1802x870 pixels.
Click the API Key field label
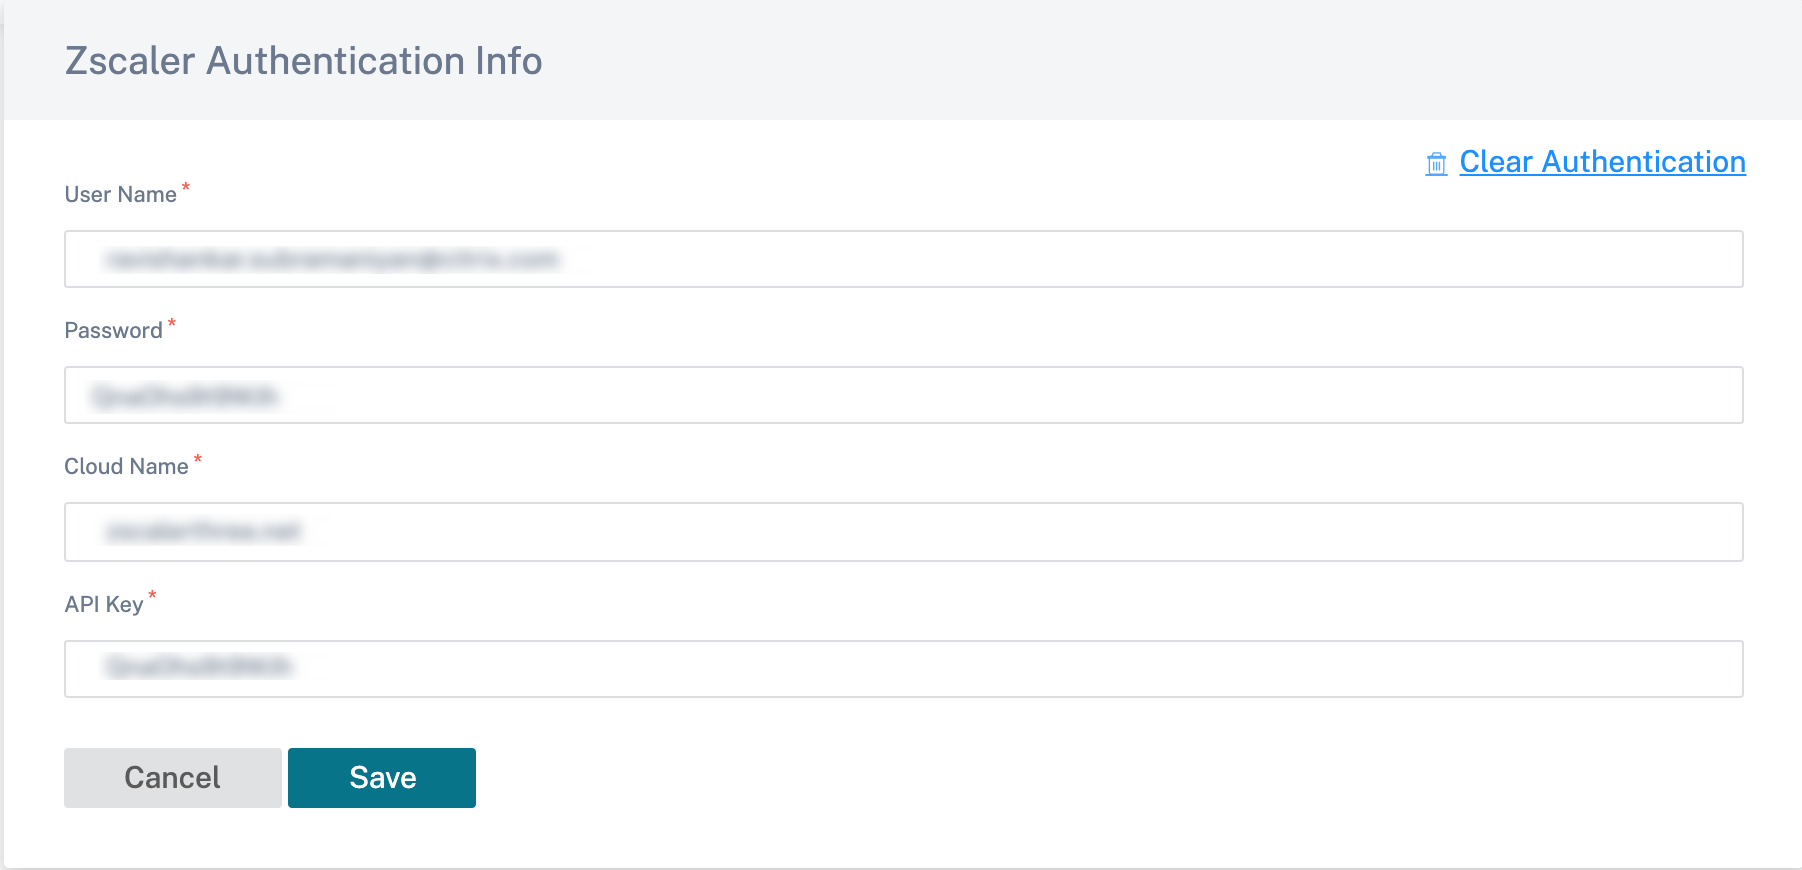[104, 605]
